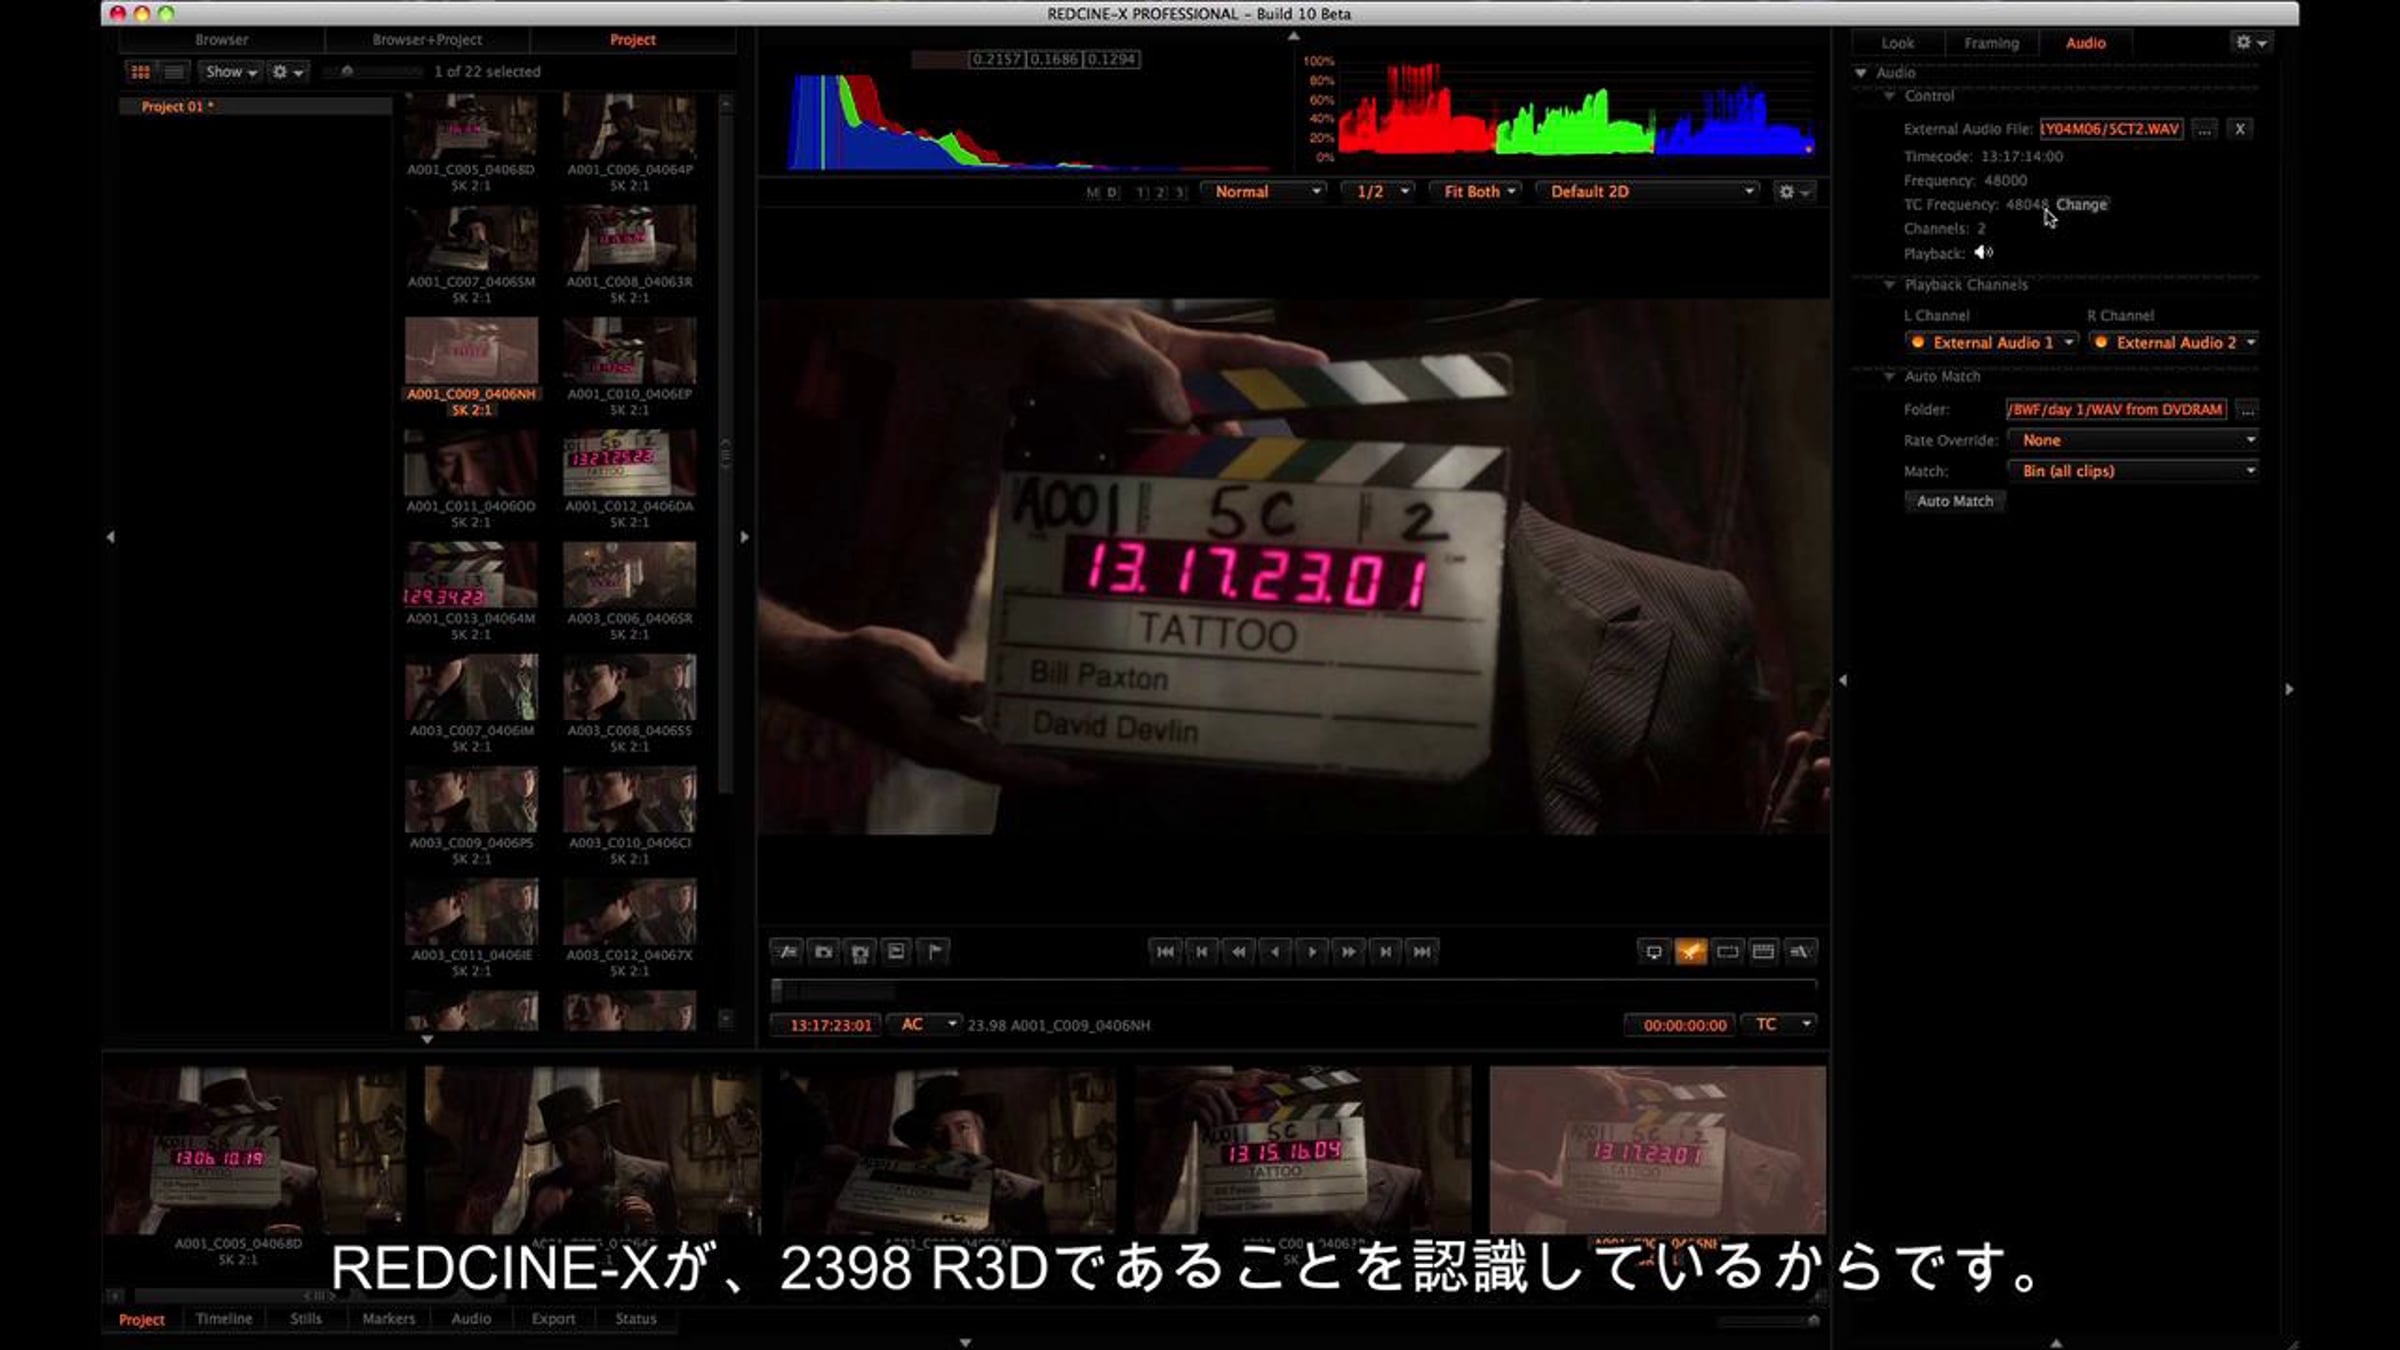Click the play forward transport button
Screen dimensions: 2400x1350
(x=1312, y=952)
